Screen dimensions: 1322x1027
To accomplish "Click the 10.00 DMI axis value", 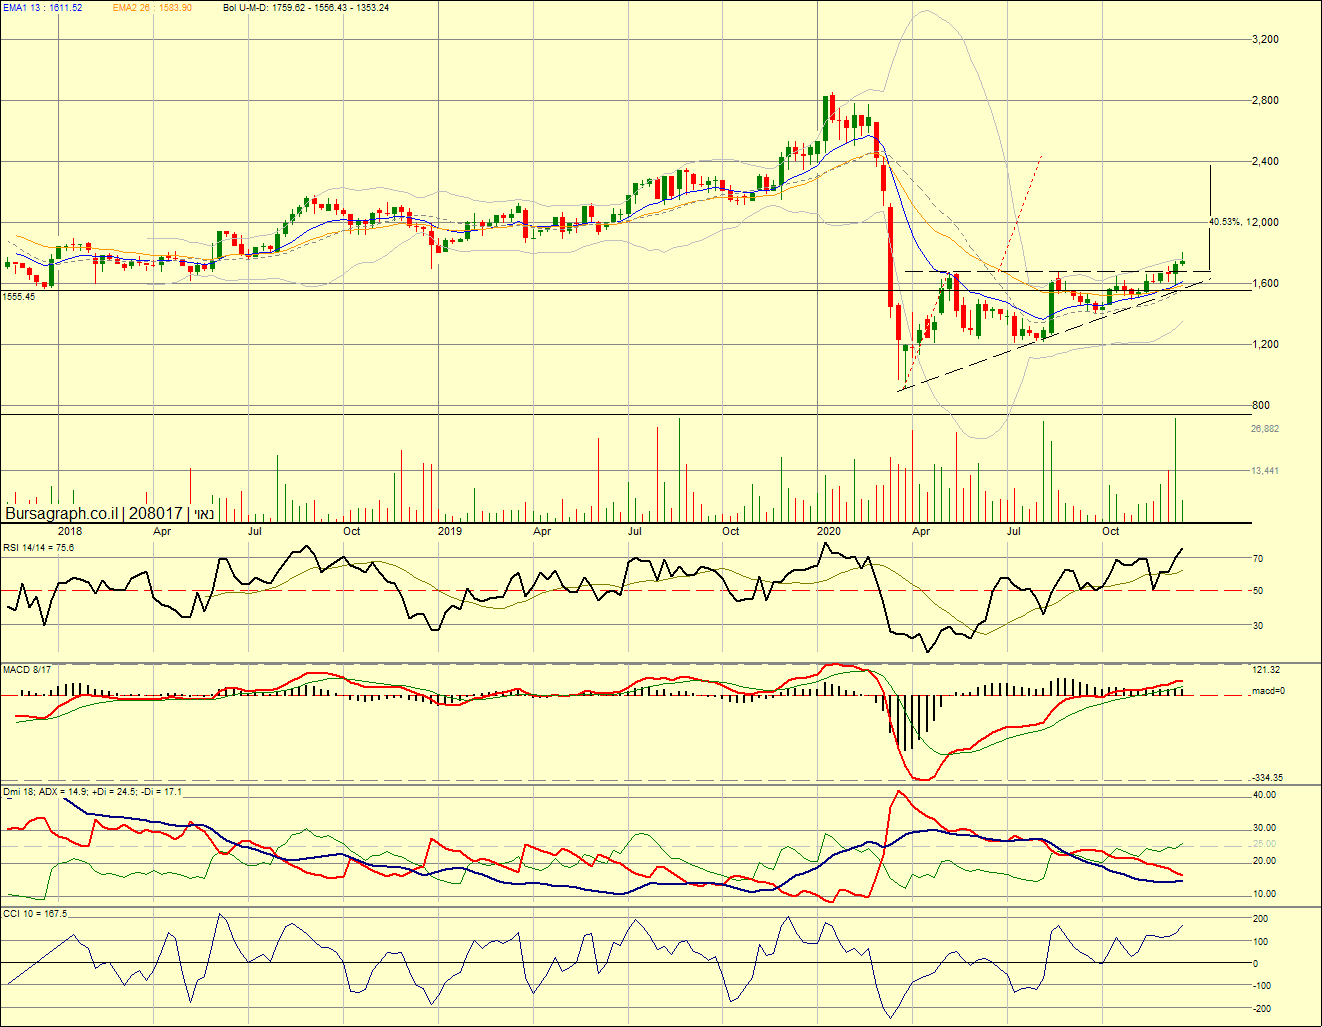I will 1264,894.
